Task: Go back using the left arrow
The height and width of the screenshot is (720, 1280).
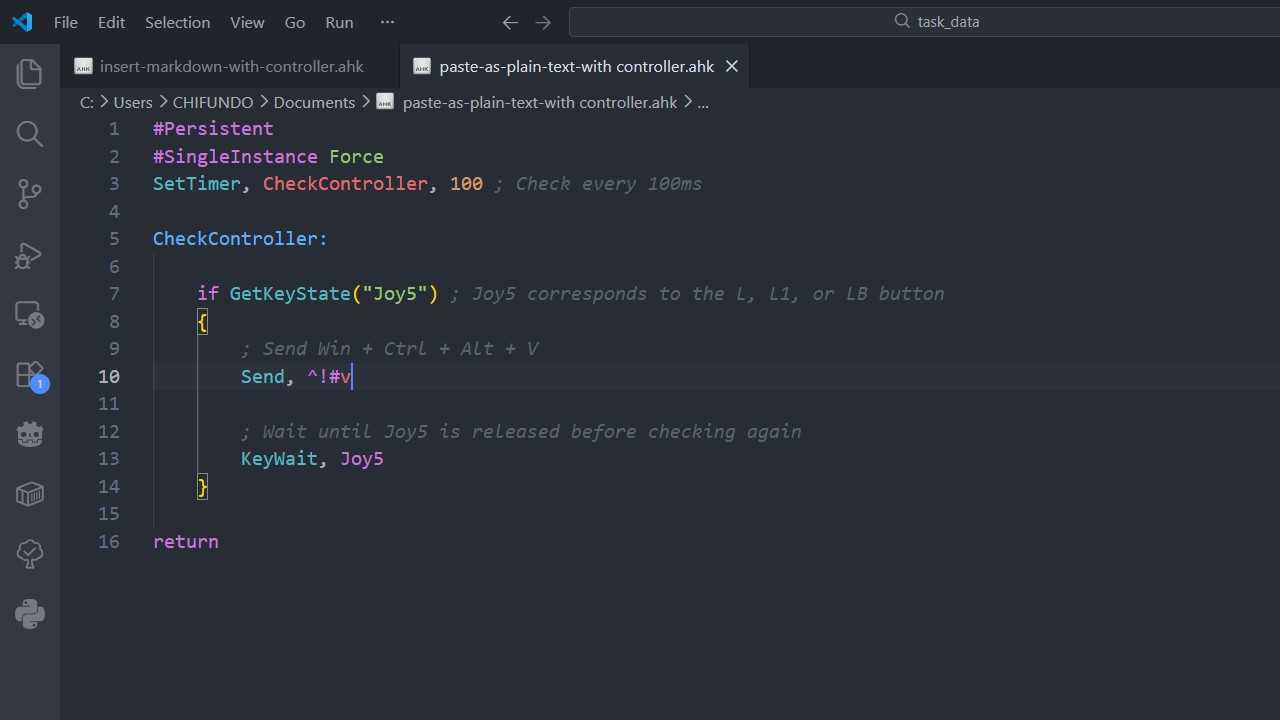Action: [x=510, y=22]
